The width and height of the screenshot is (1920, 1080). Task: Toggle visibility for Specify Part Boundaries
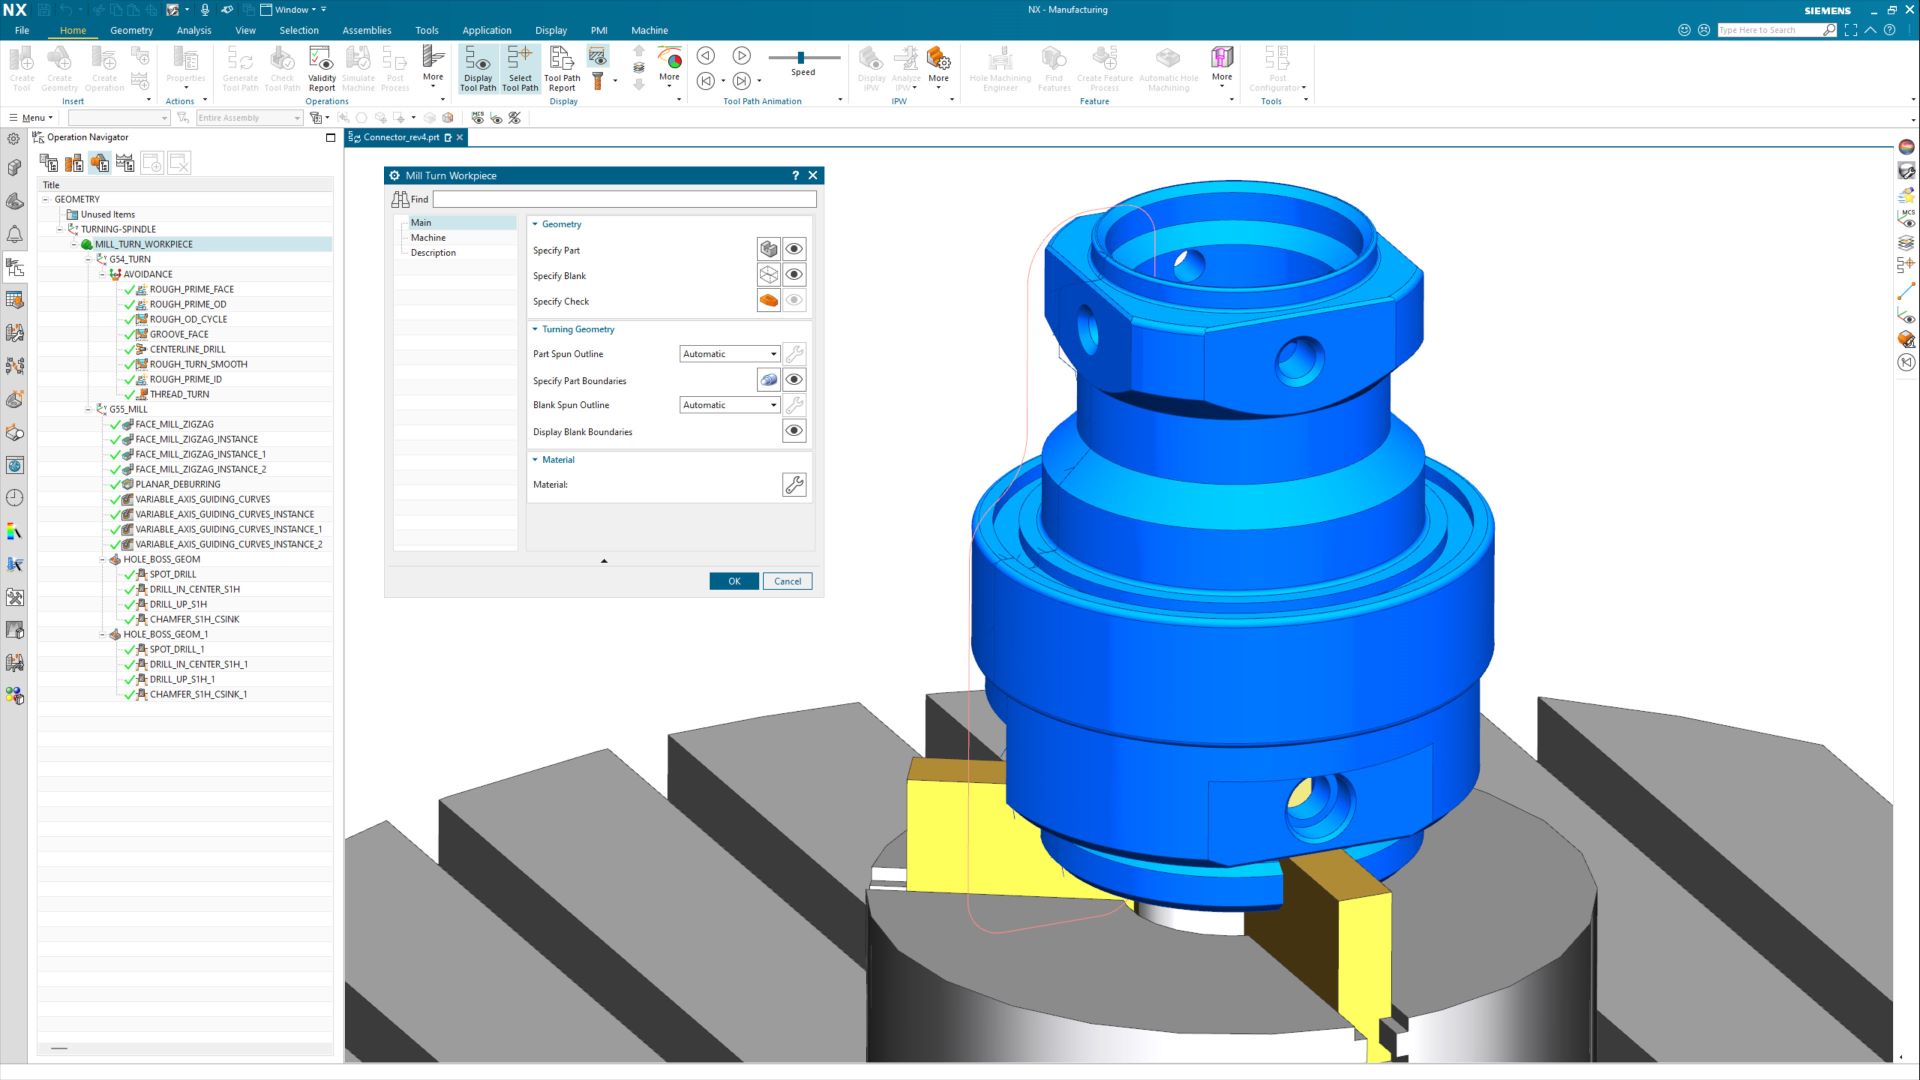(793, 379)
